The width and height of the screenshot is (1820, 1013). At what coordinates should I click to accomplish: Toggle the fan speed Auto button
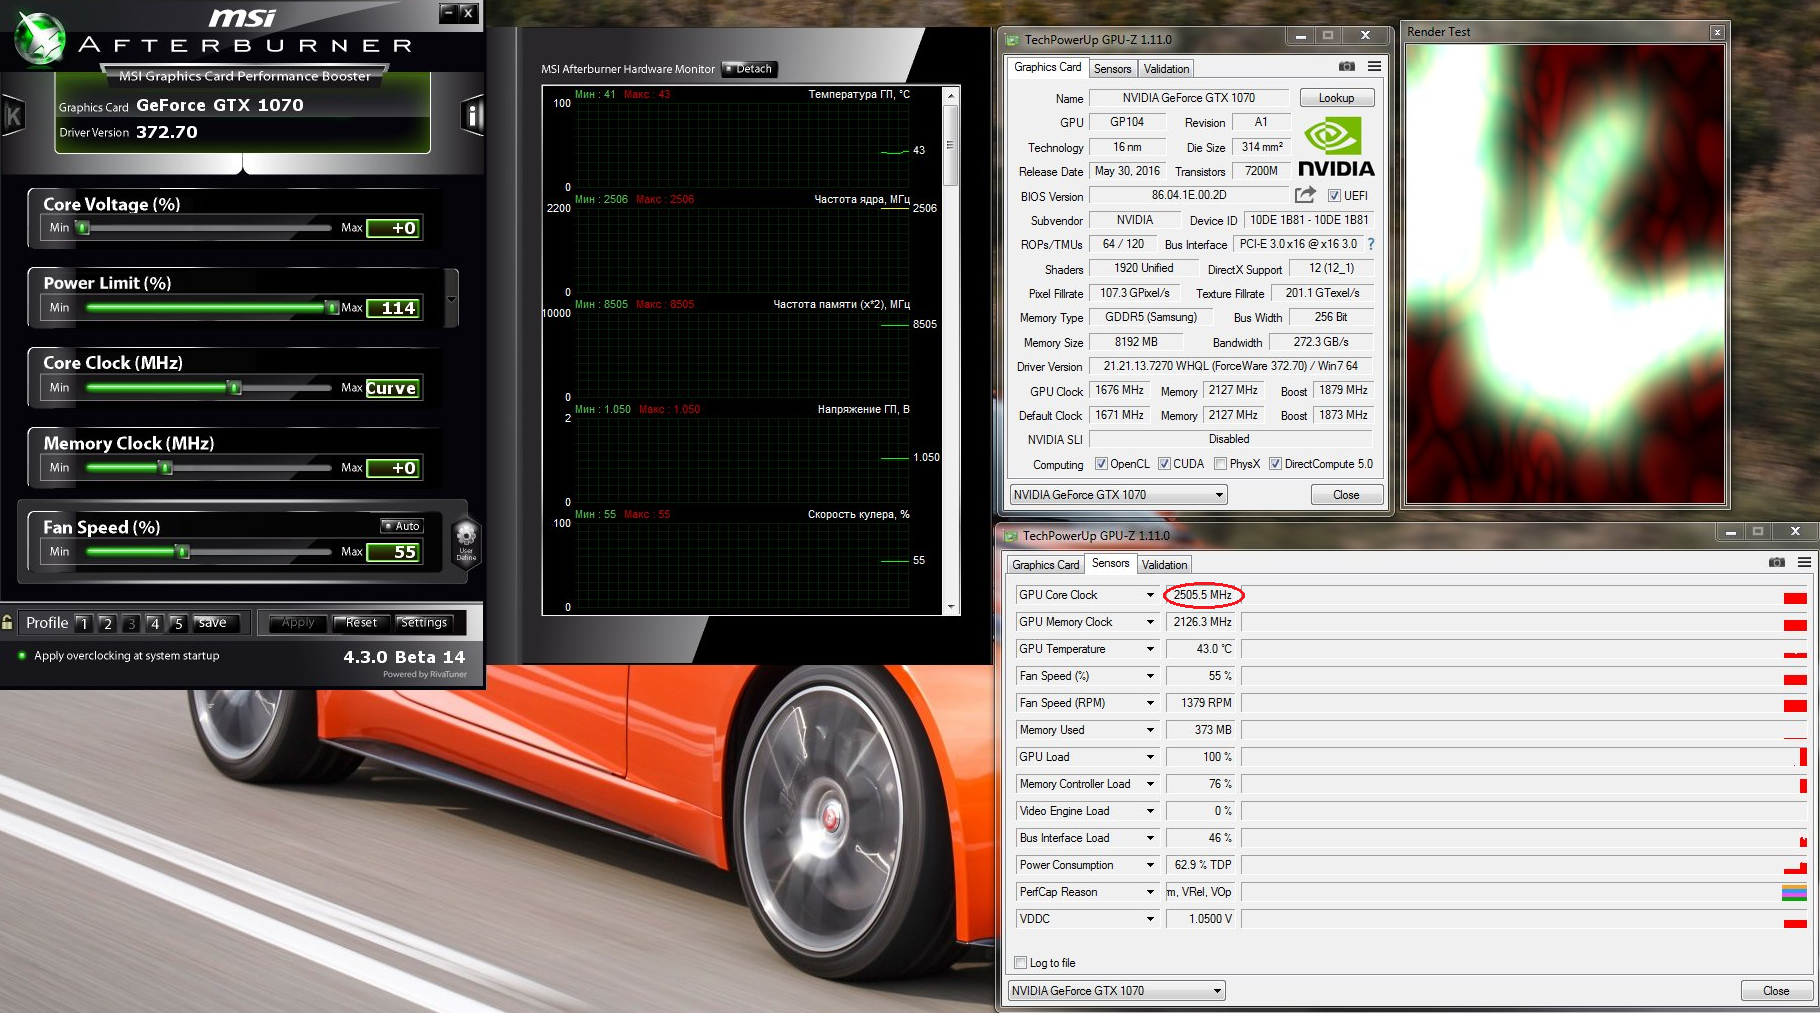point(402,526)
